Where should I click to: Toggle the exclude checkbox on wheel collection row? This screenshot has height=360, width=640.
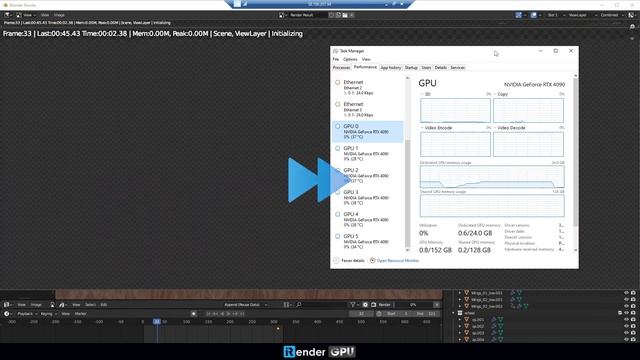(x=620, y=313)
